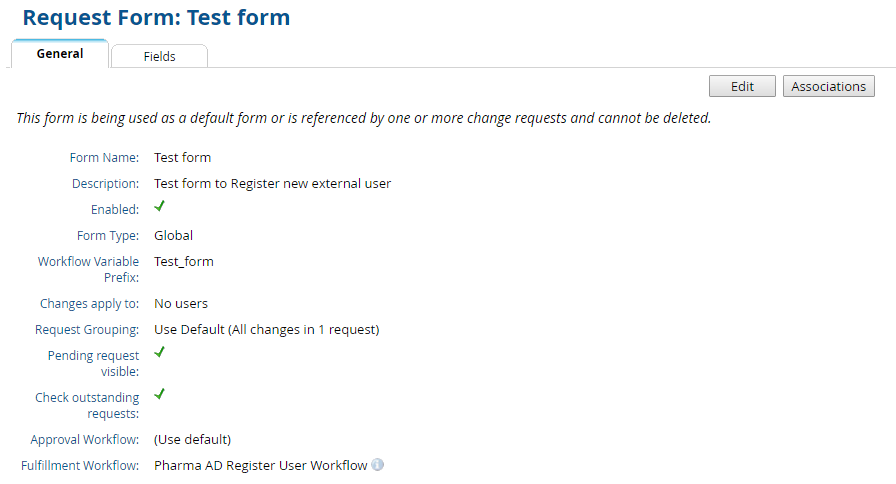Click the Changes apply to value No users

pos(181,303)
